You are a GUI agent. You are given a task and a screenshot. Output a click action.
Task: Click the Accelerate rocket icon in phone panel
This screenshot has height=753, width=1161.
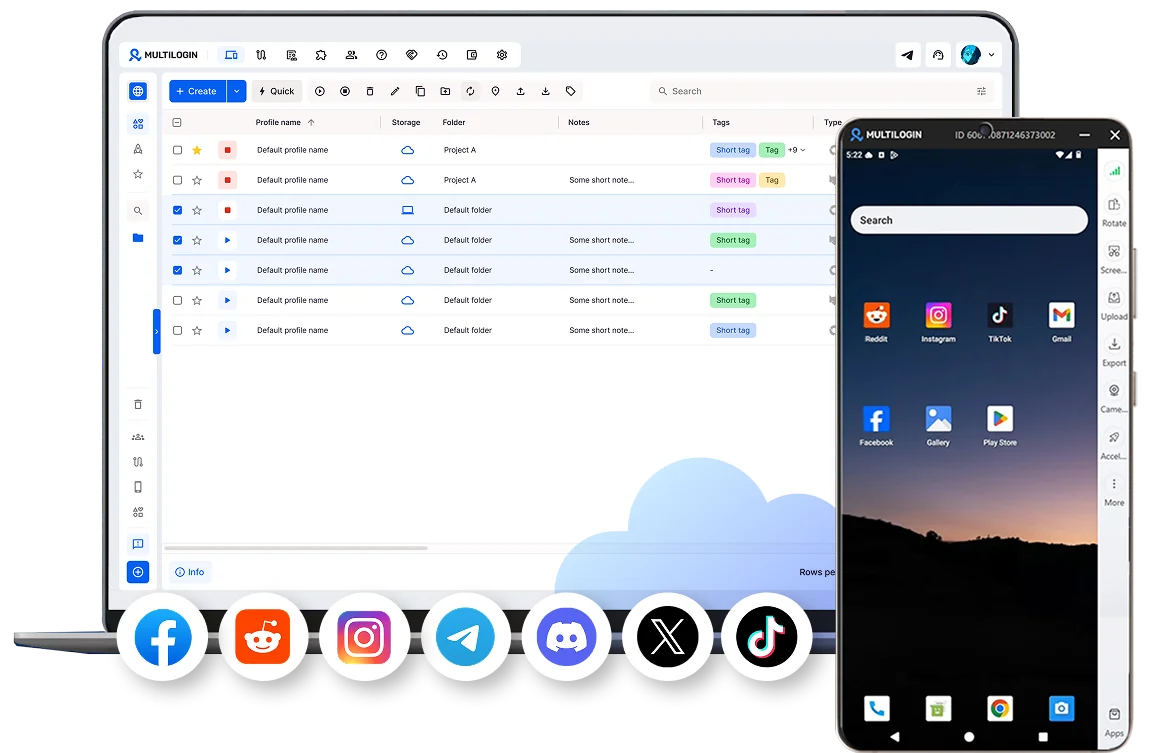click(1114, 438)
